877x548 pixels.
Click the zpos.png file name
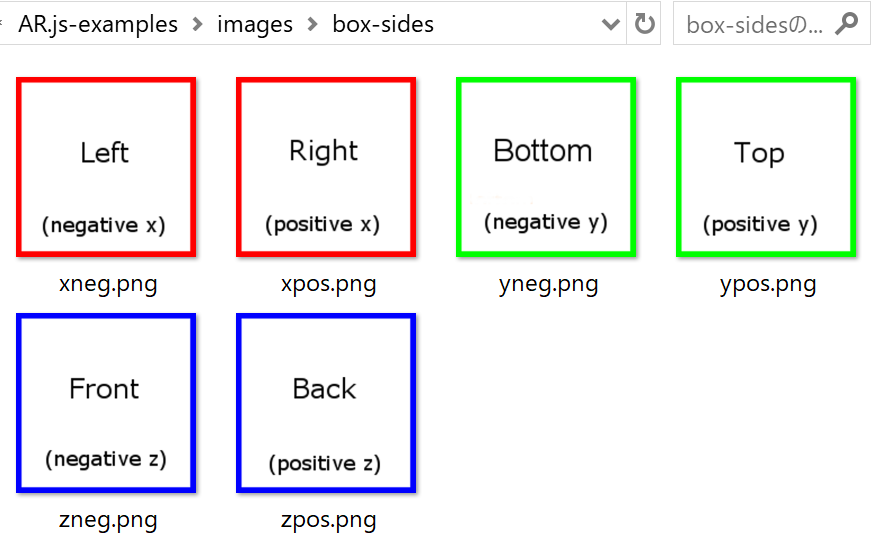(x=328, y=521)
